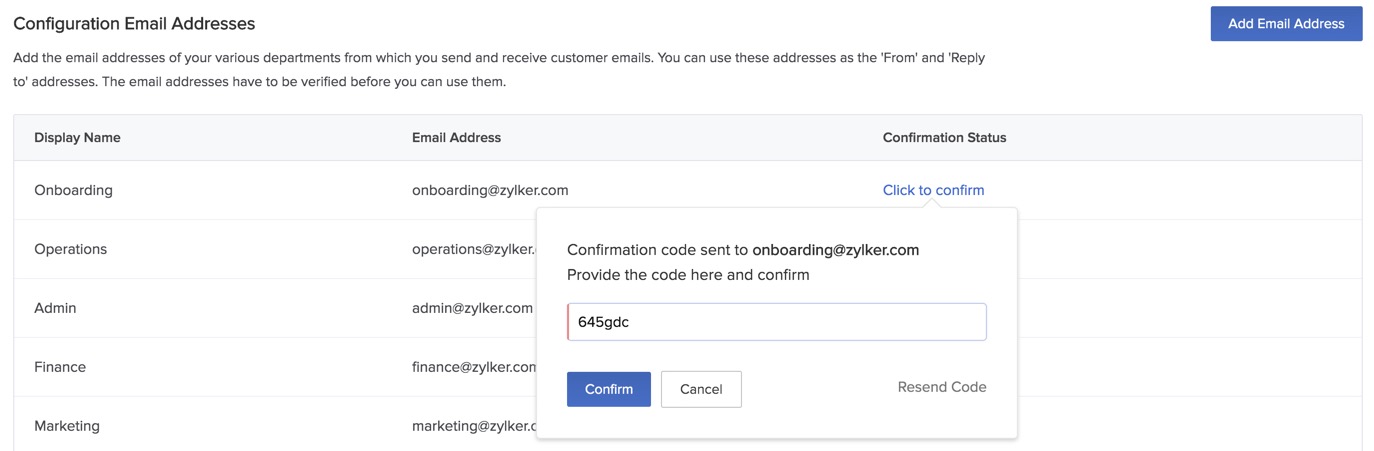The width and height of the screenshot is (1374, 451).
Task: Select the Onboarding display name
Action: [73, 190]
